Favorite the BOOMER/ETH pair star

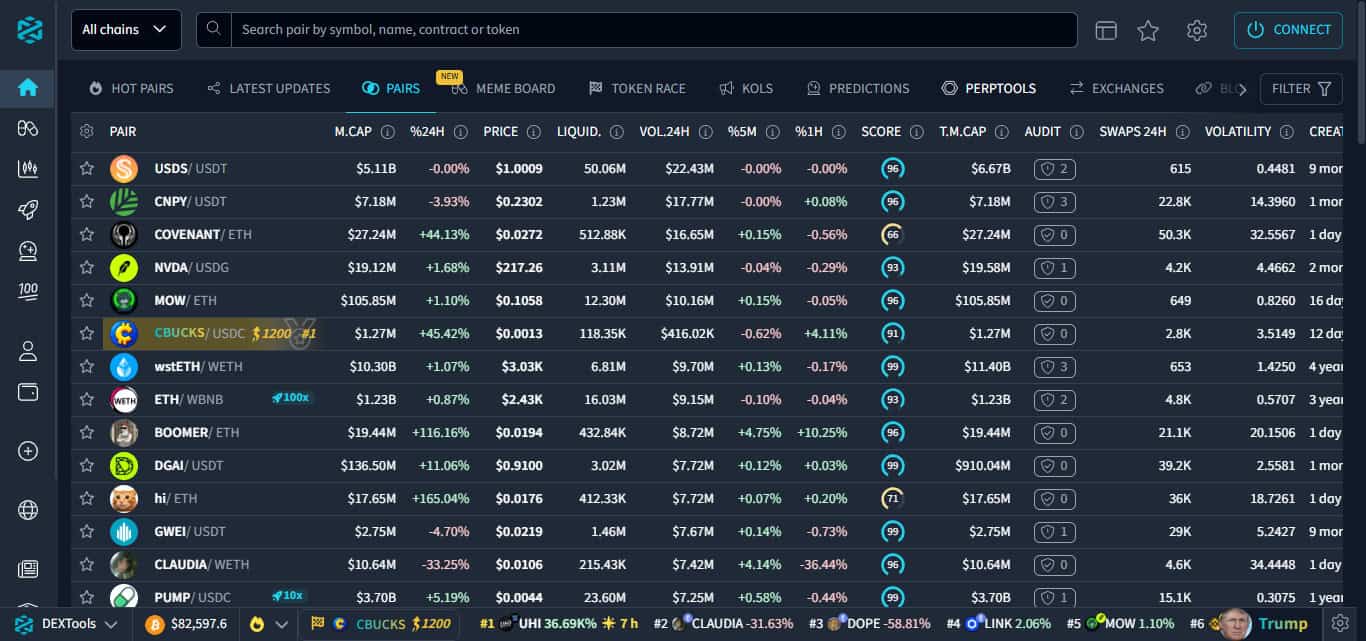87,433
